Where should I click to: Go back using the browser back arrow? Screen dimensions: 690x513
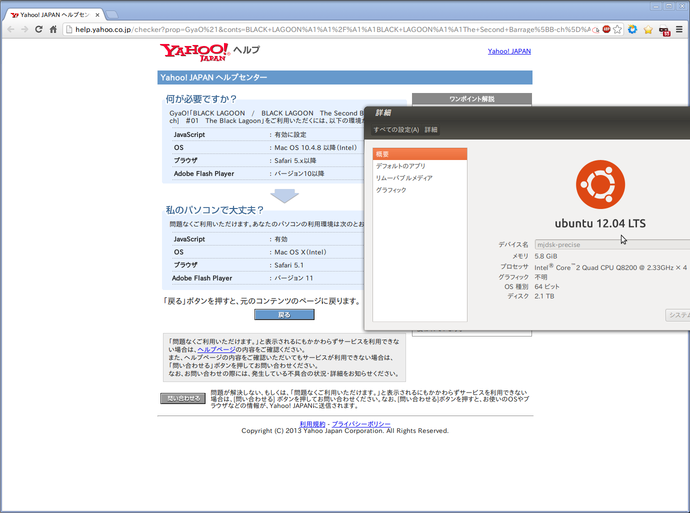(x=11, y=29)
